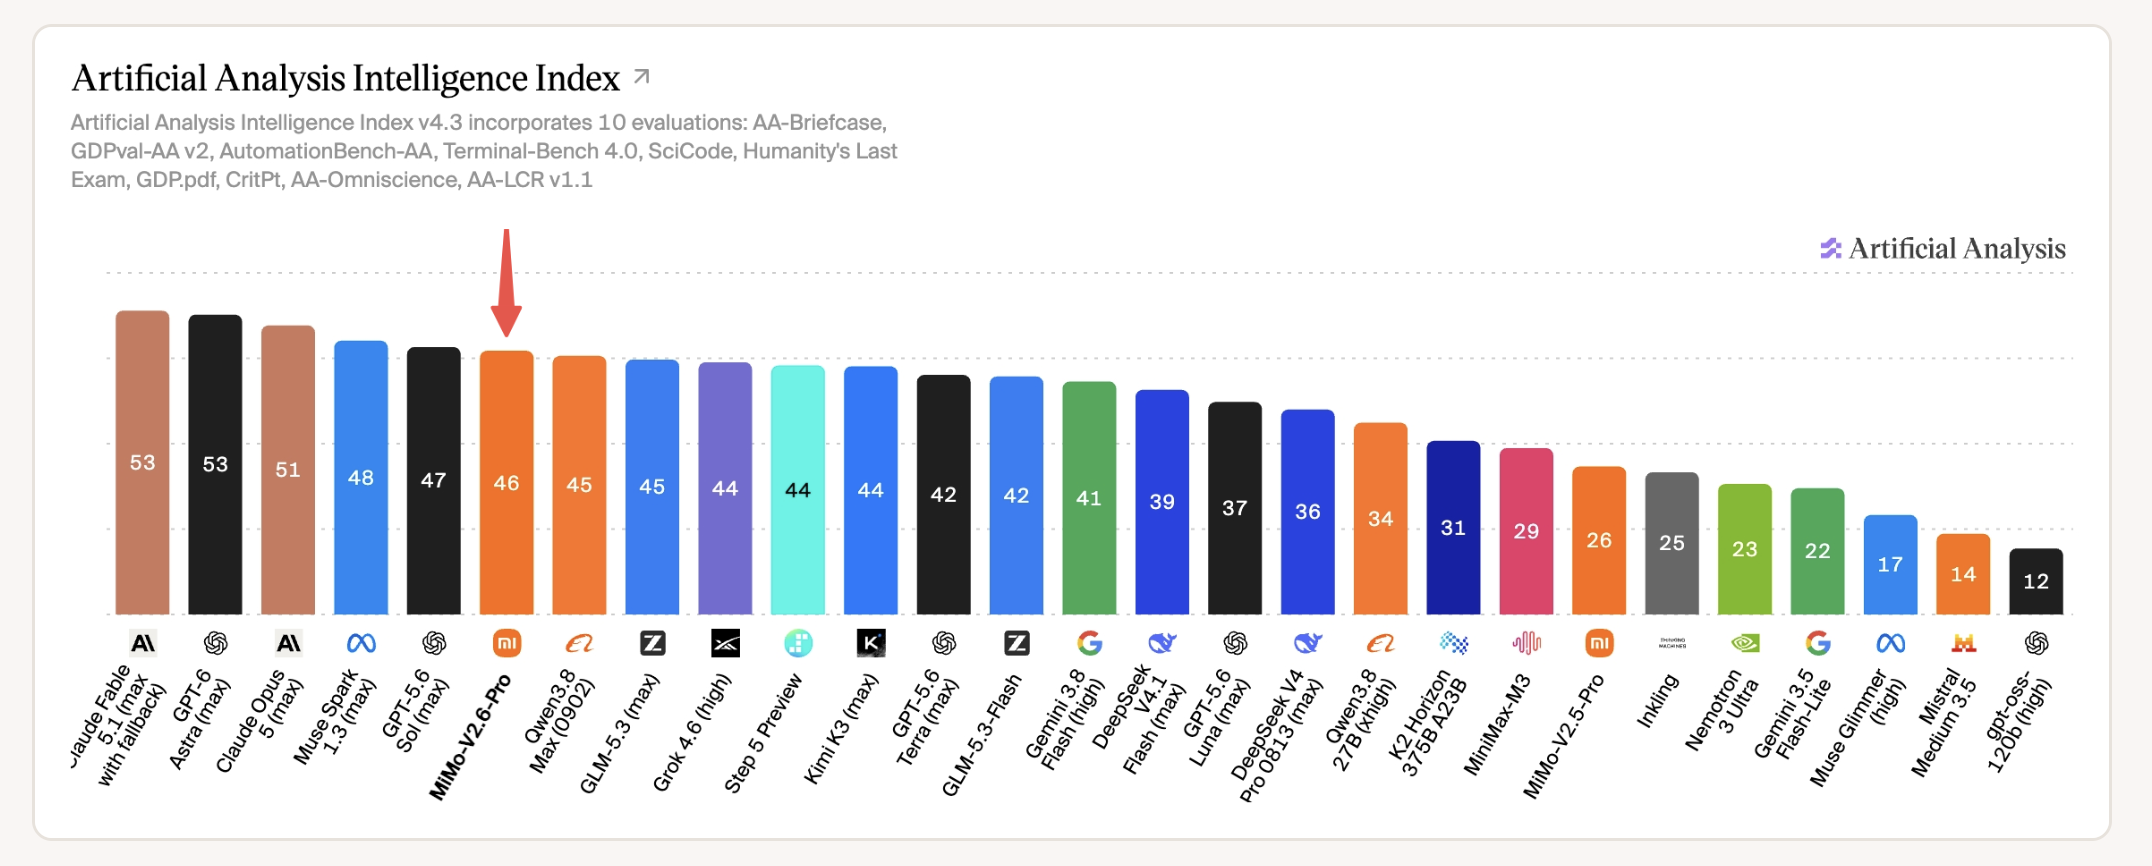Click the Mistral logo under Mistral Medium 3.5
Screen dimensions: 2152x866
point(1964,643)
